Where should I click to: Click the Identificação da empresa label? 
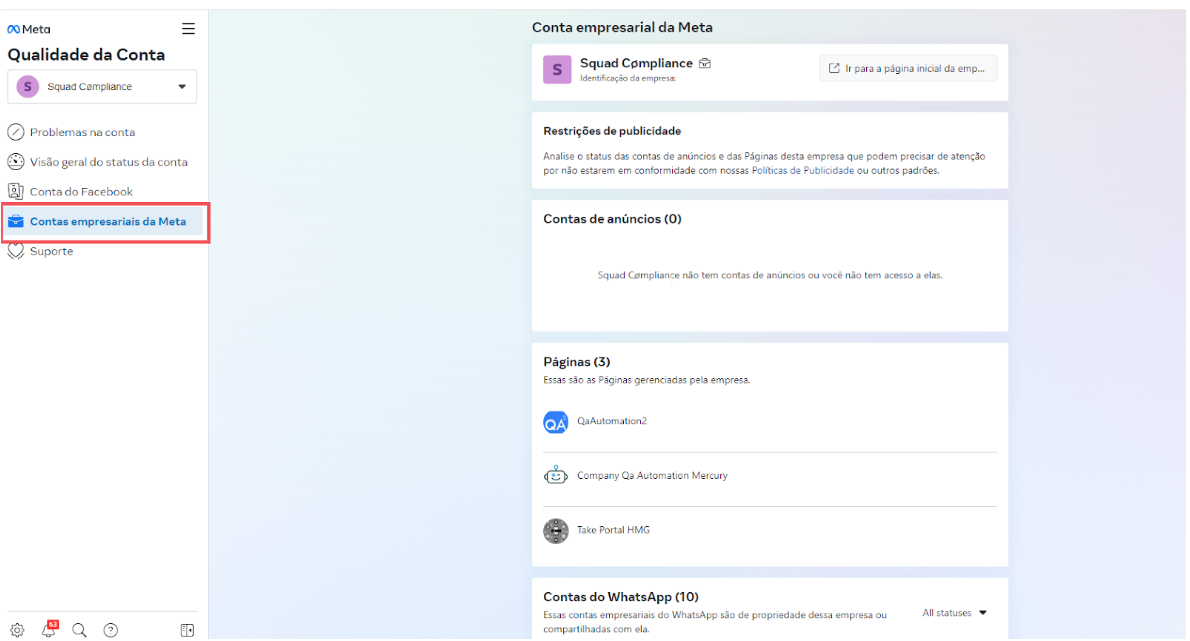coord(628,78)
